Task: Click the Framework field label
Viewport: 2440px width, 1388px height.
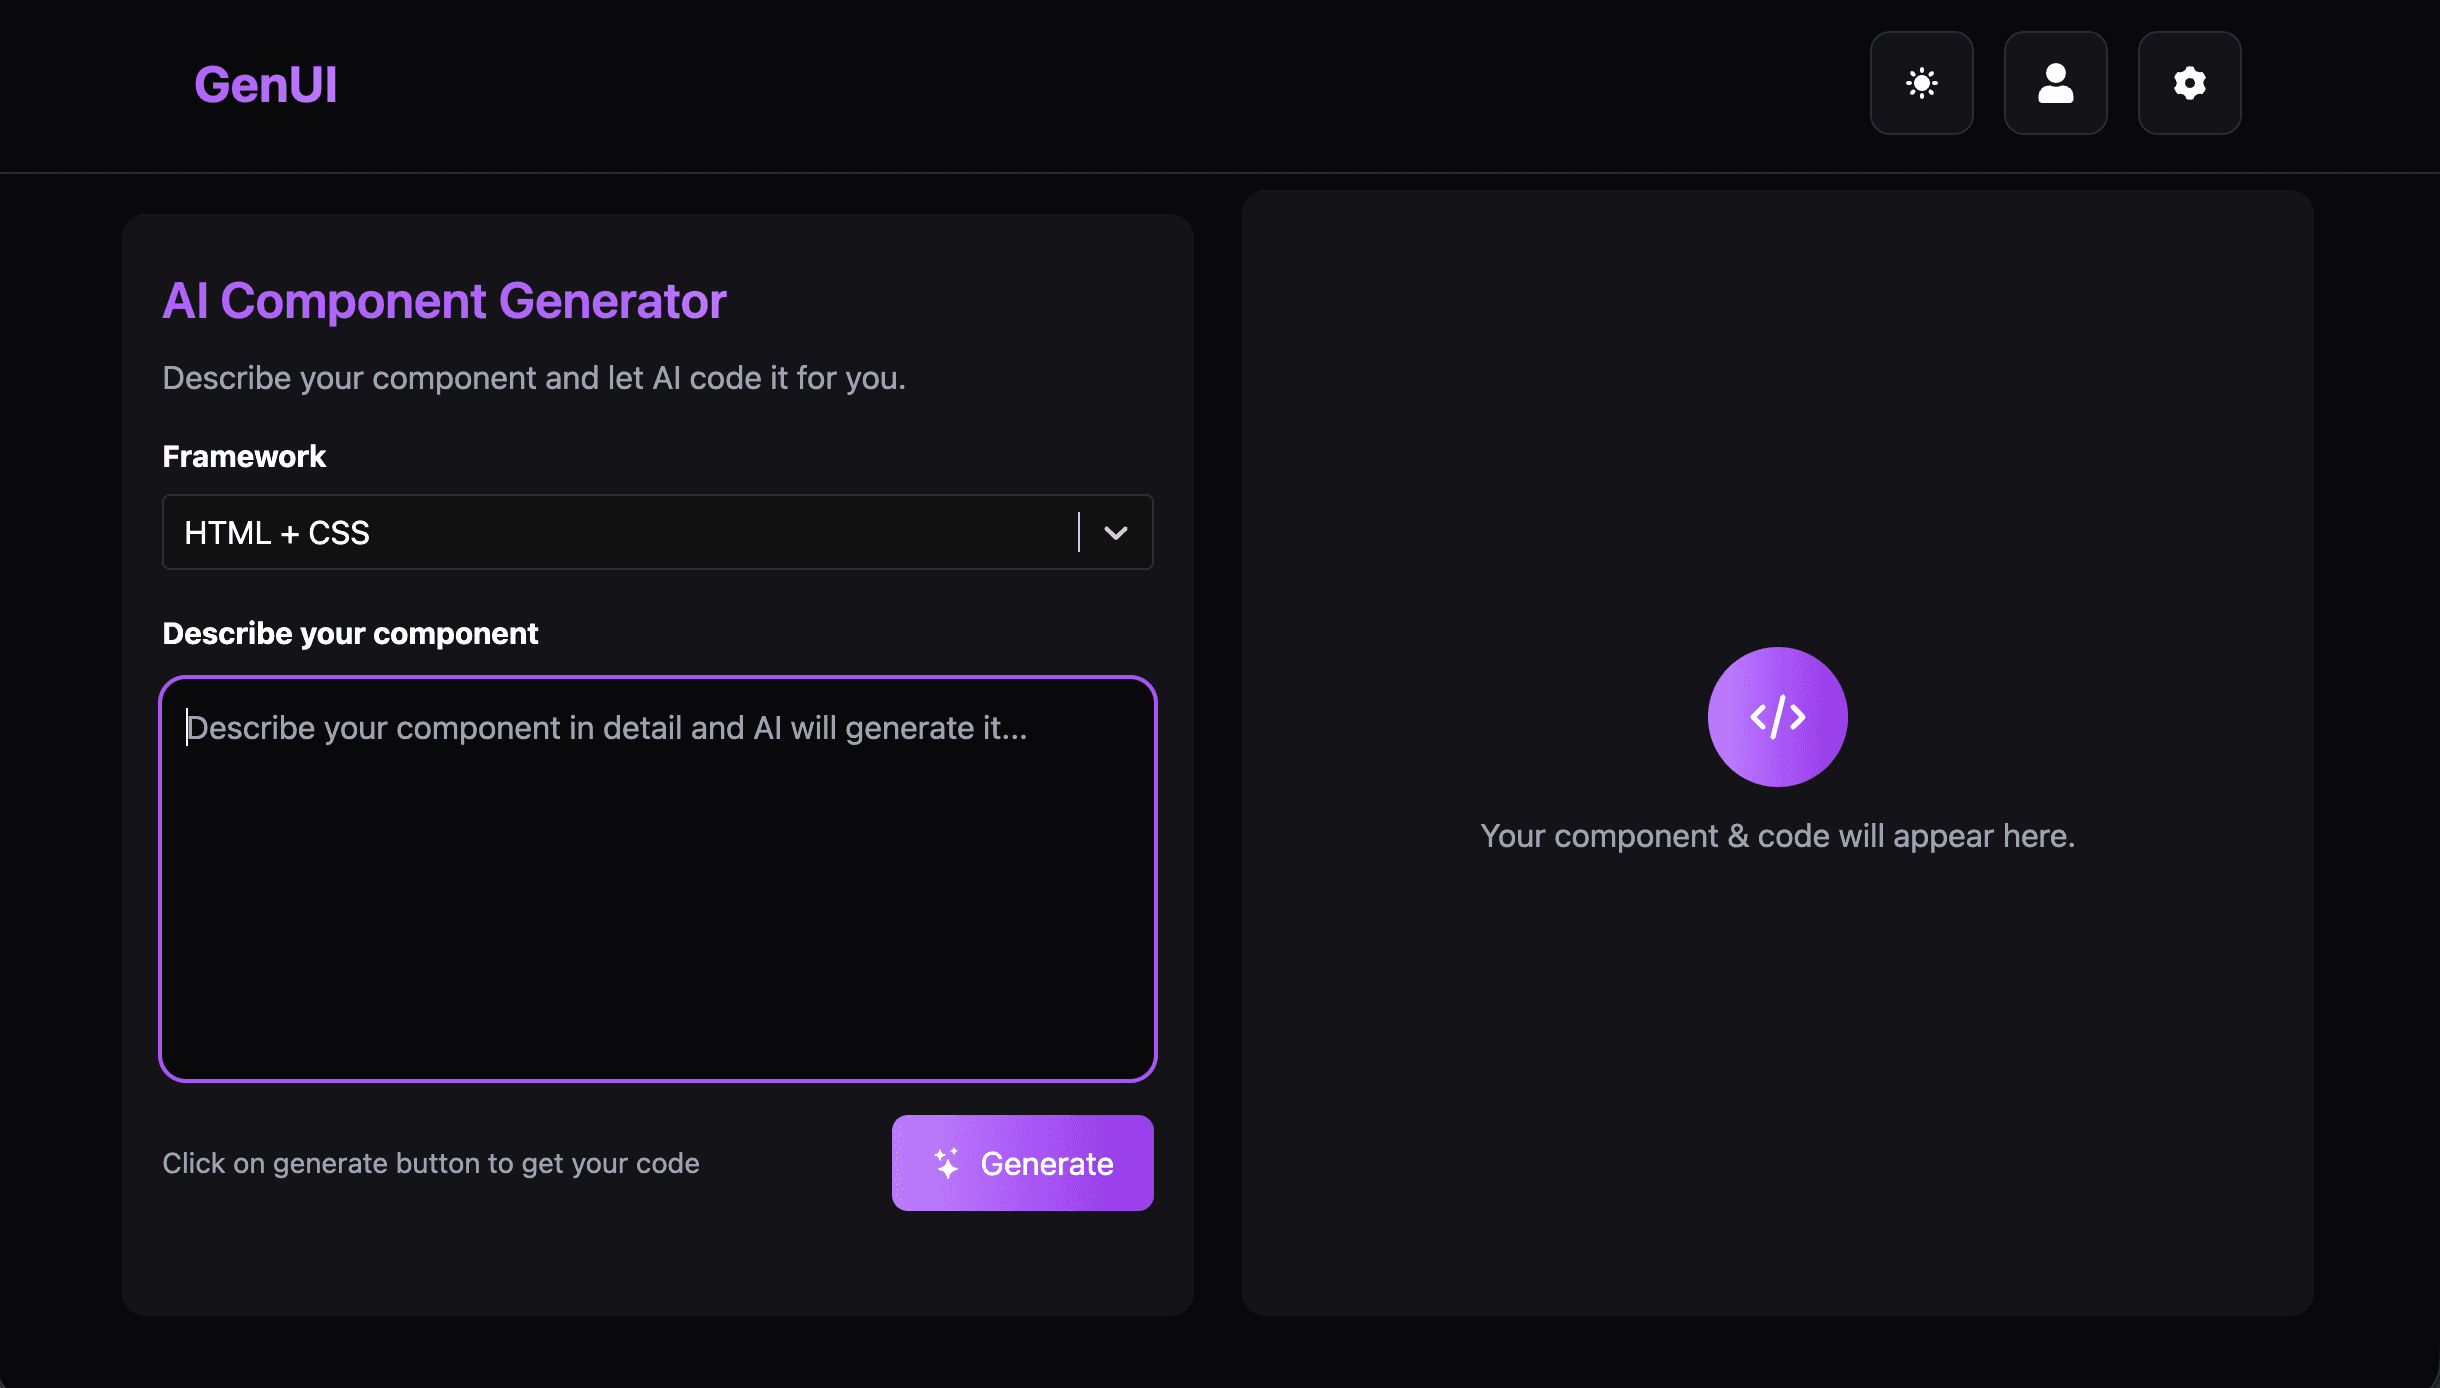Action: [244, 456]
